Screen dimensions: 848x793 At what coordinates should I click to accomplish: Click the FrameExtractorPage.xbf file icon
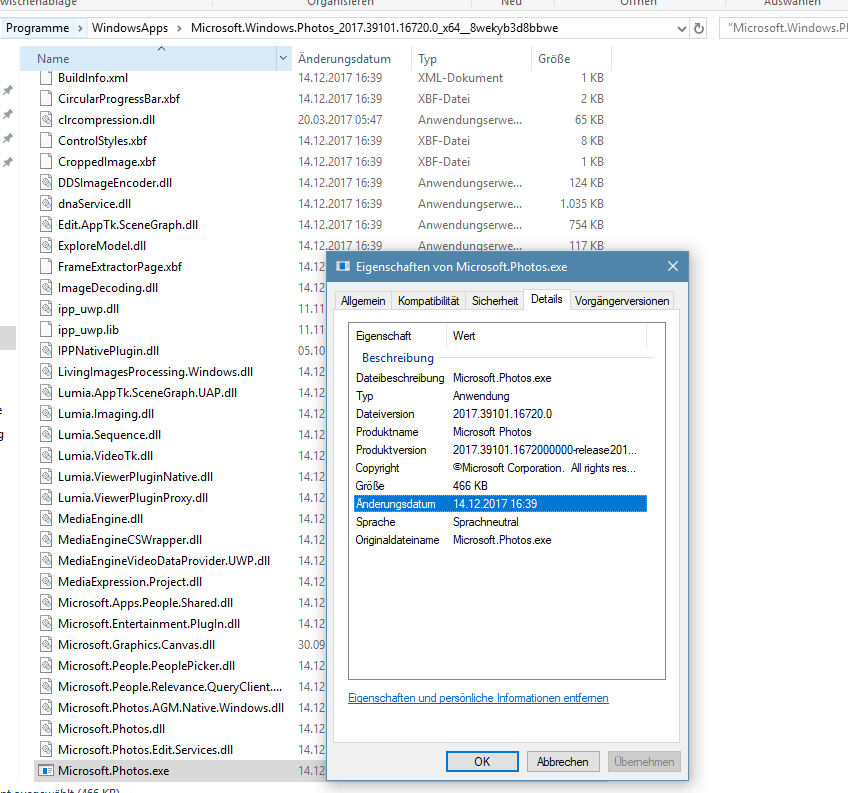tap(47, 267)
